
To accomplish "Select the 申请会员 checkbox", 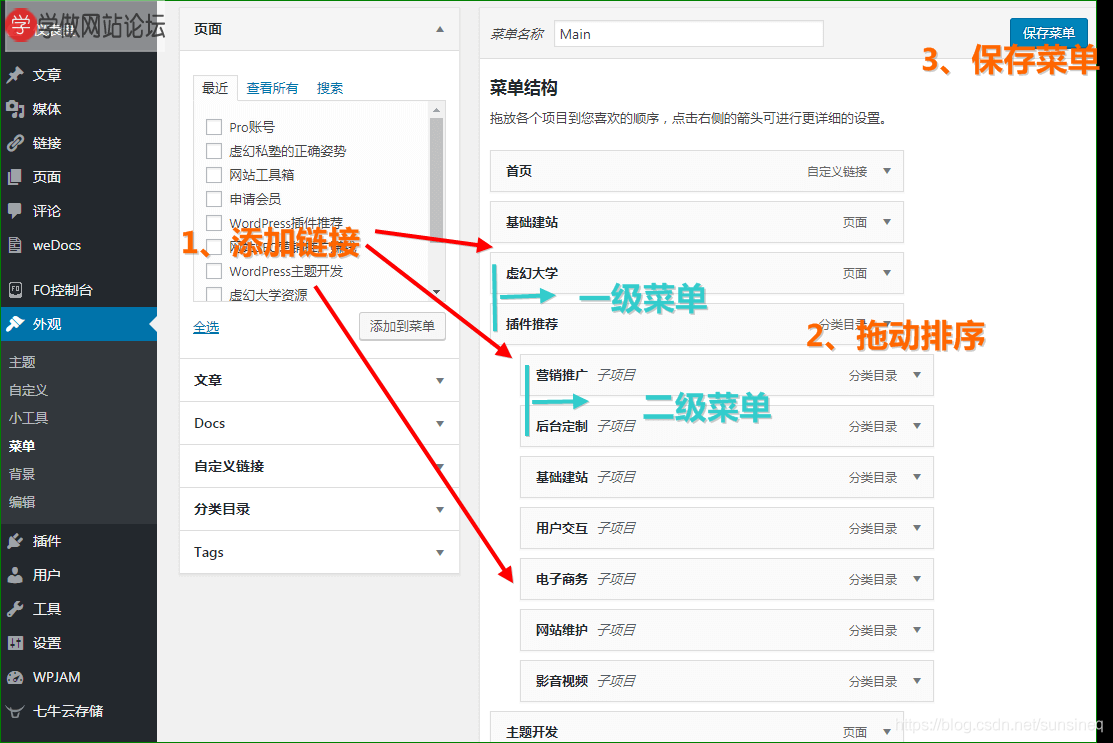I will [213, 199].
